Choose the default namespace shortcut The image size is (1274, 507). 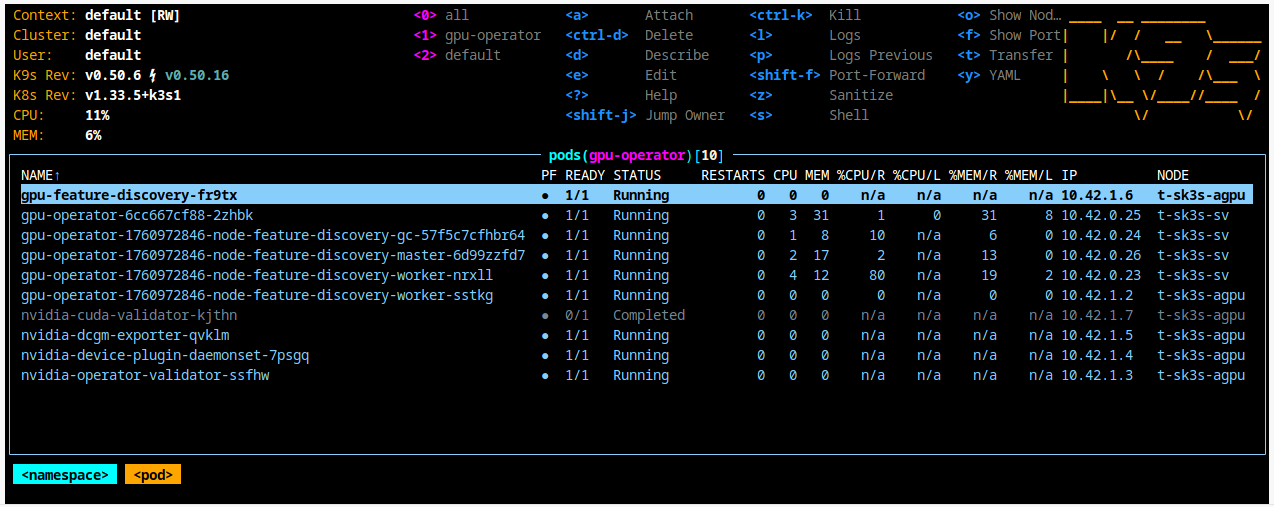click(x=472, y=55)
